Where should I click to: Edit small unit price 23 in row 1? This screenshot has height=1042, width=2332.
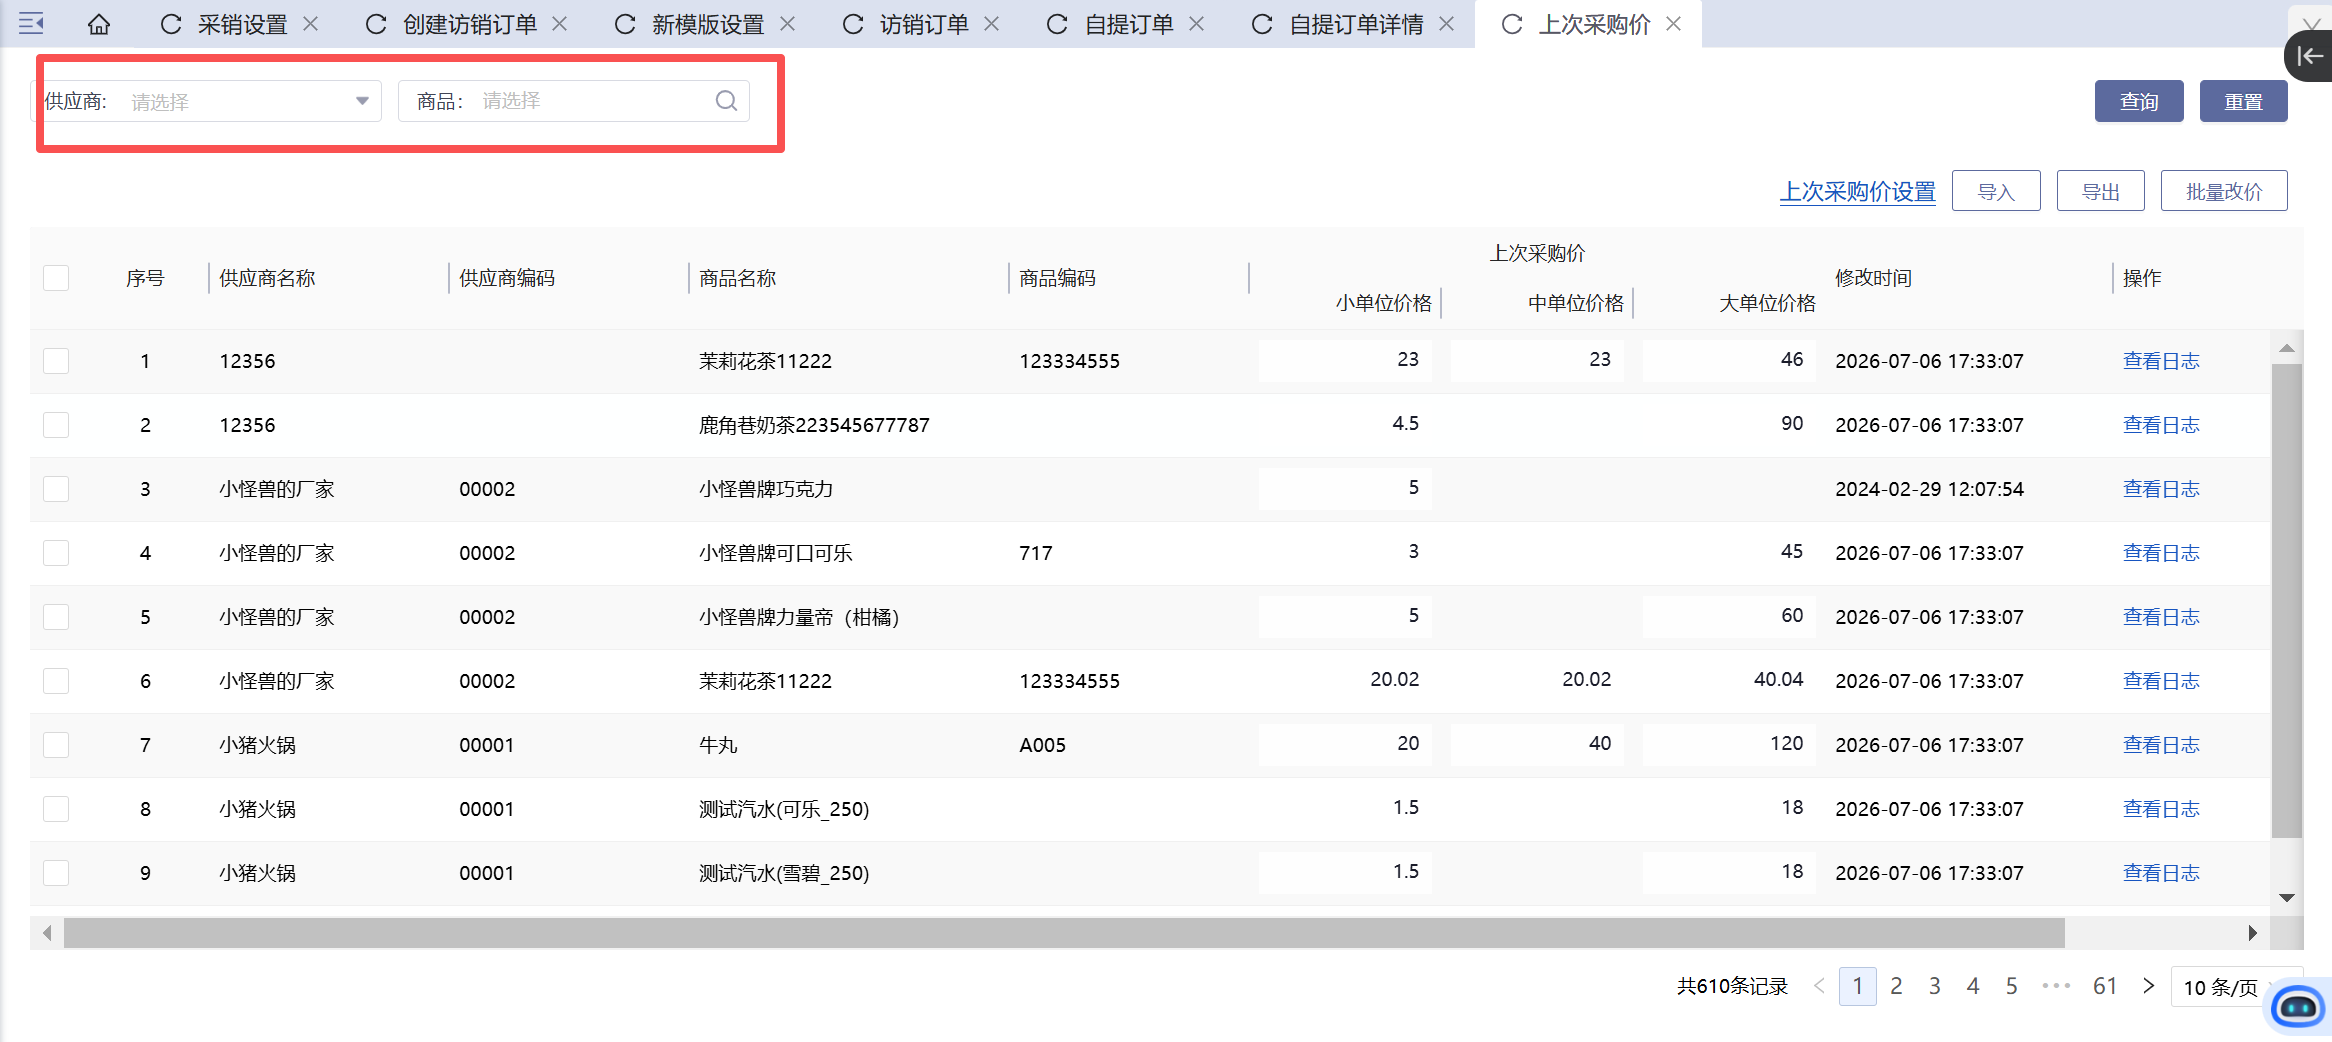(1345, 360)
